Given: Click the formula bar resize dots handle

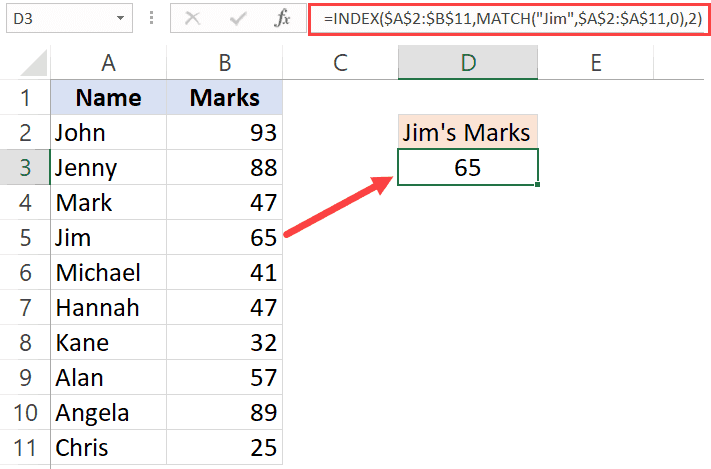Looking at the screenshot, I should pyautogui.click(x=151, y=18).
